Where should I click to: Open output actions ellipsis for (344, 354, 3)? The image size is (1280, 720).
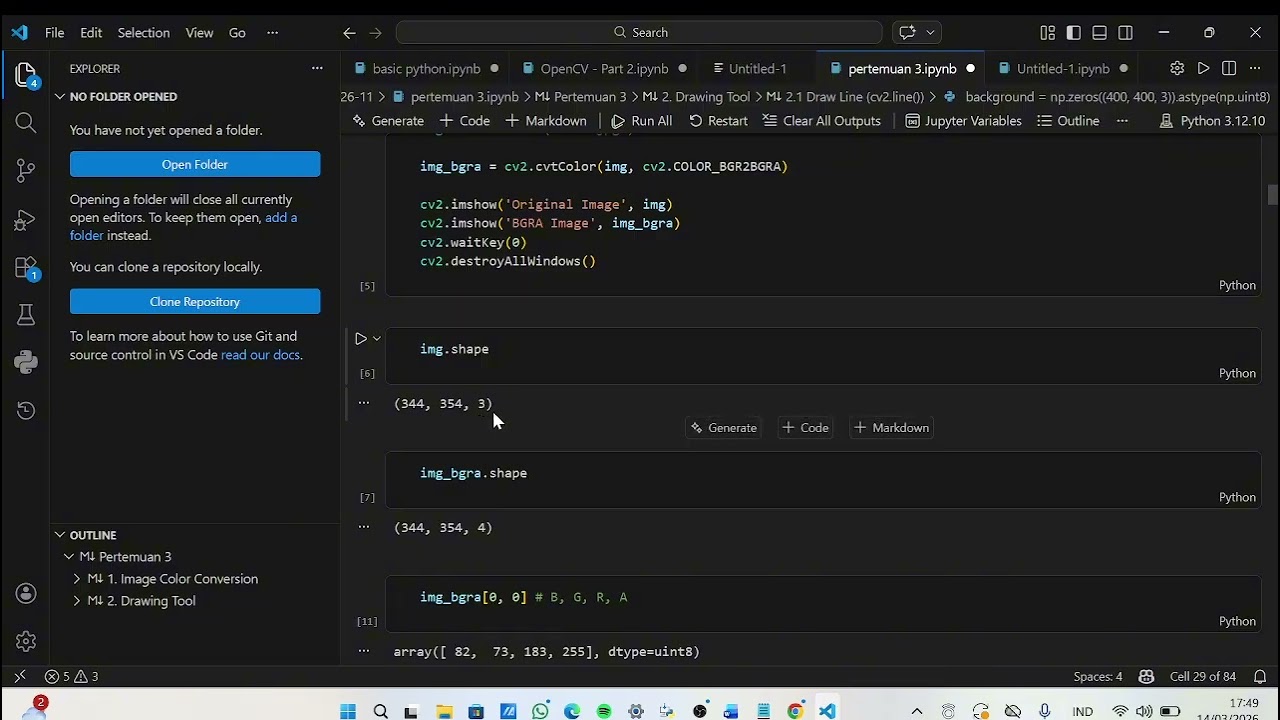click(x=364, y=403)
